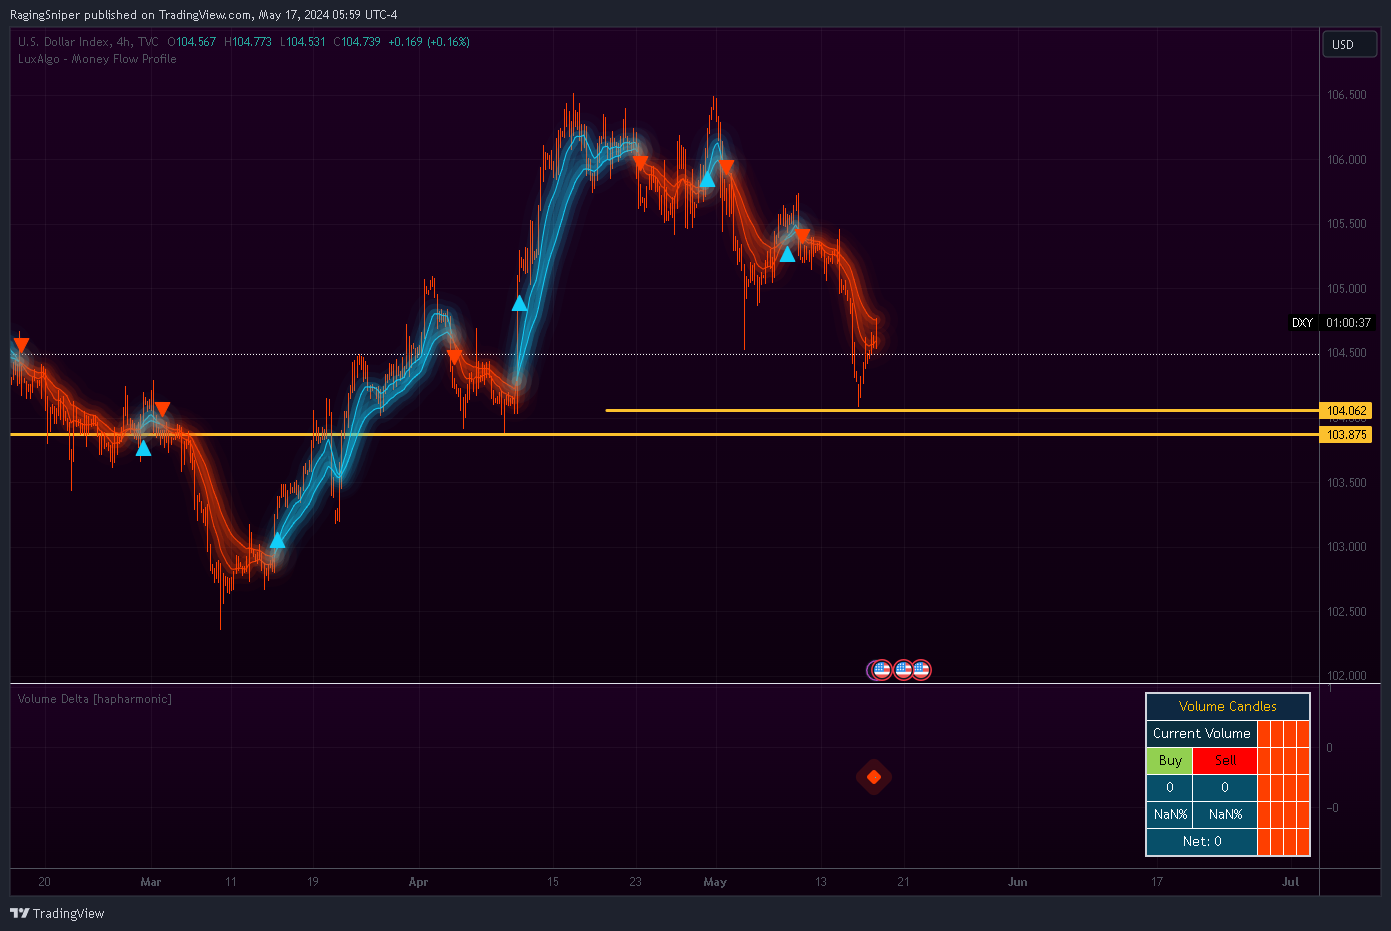Click the O104.567 open value
Viewport: 1391px width, 931px height.
pos(192,42)
